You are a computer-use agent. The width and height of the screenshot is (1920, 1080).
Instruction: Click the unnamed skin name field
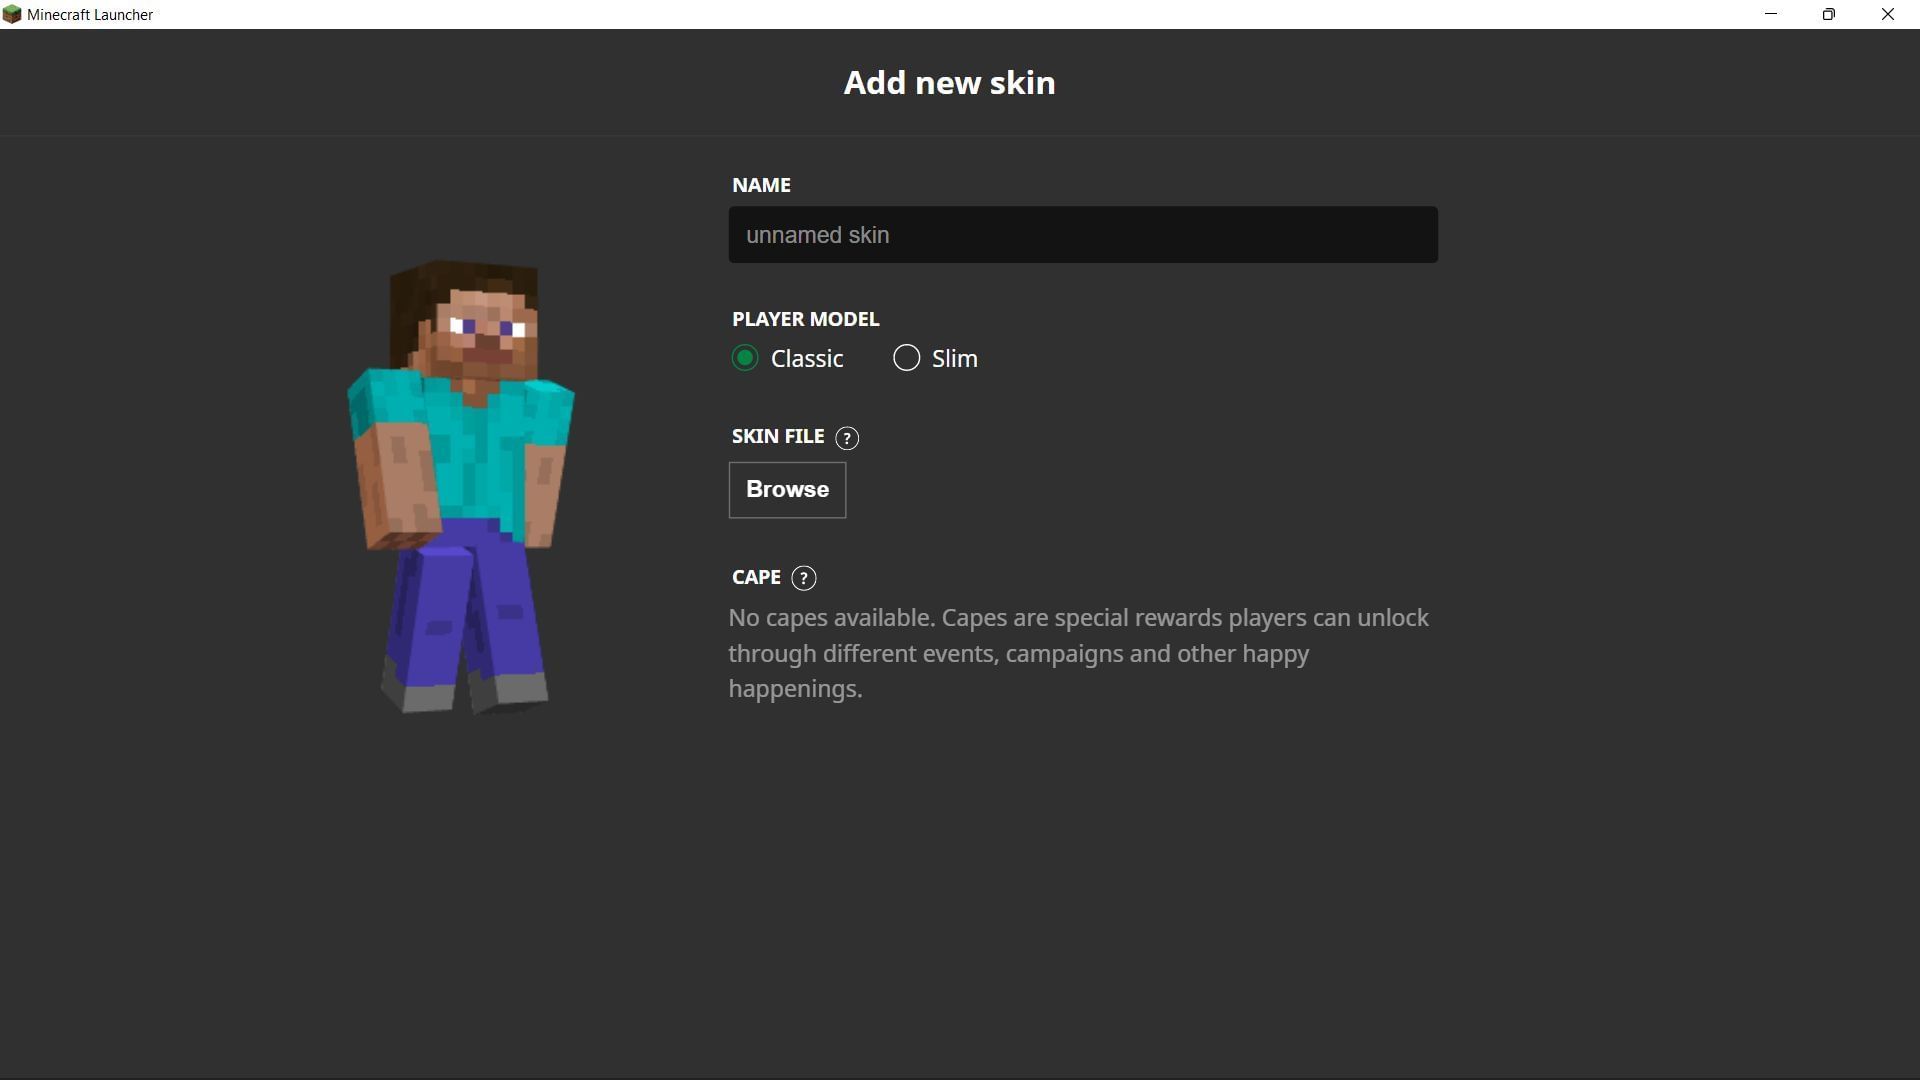pos(1083,235)
